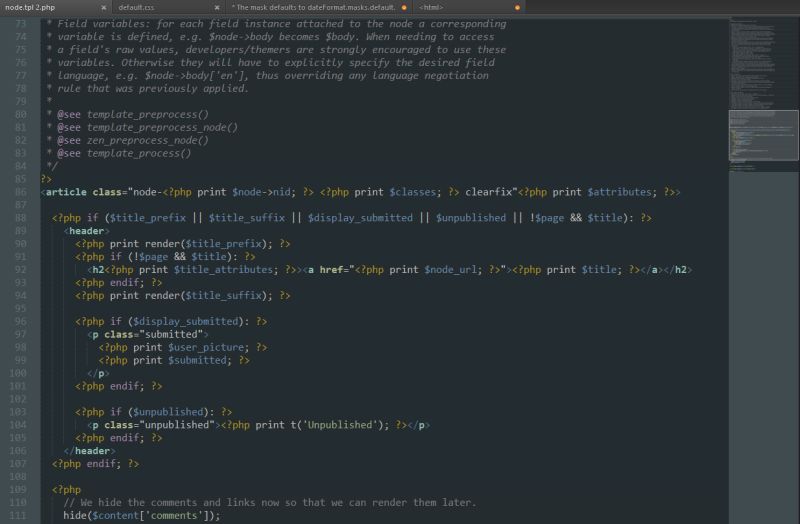Click line number 92 in the gutter
800x524 pixels.
(x=20, y=269)
